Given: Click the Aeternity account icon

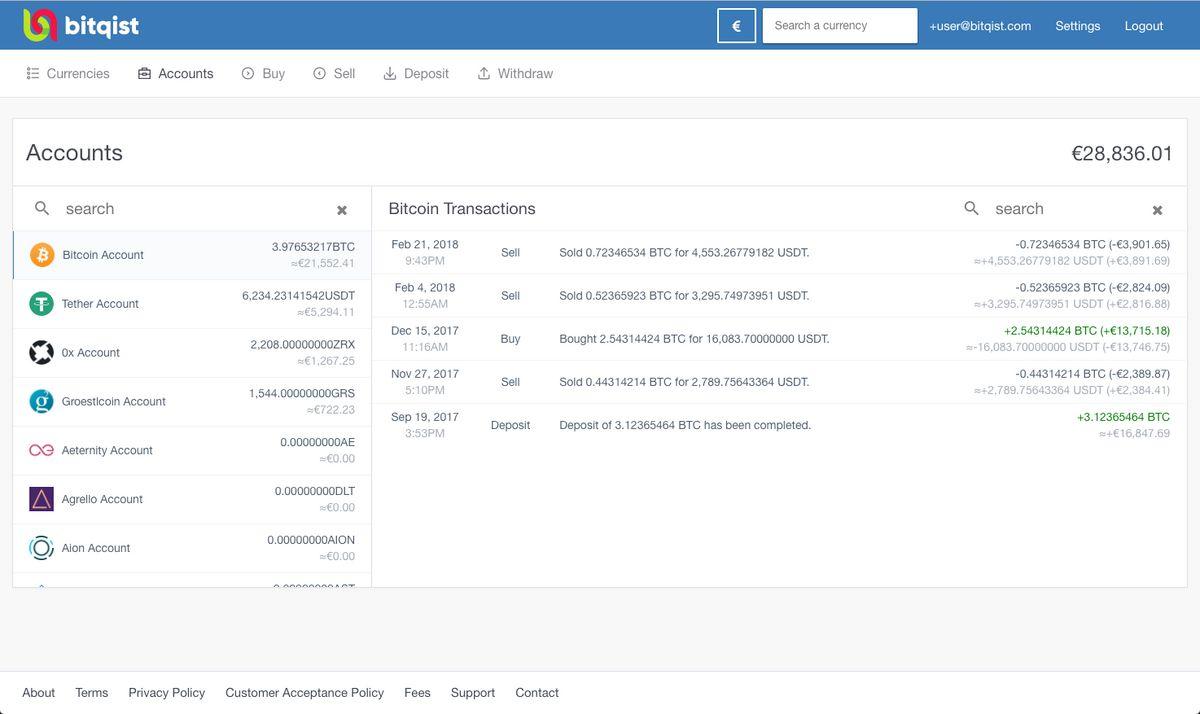Looking at the screenshot, I should (41, 451).
